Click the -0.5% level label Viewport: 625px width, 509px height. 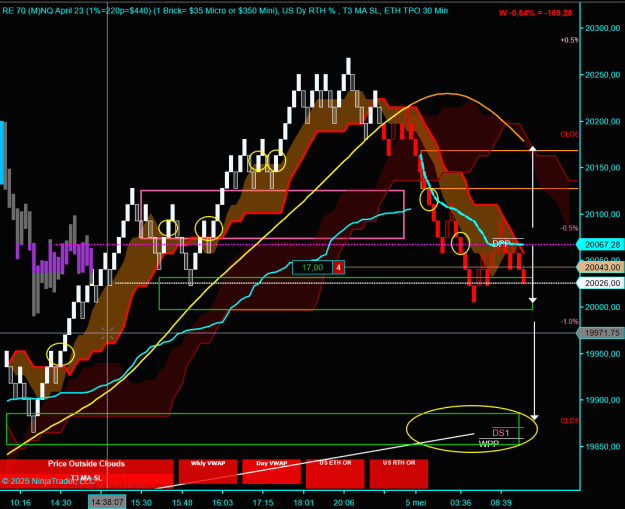tap(569, 228)
